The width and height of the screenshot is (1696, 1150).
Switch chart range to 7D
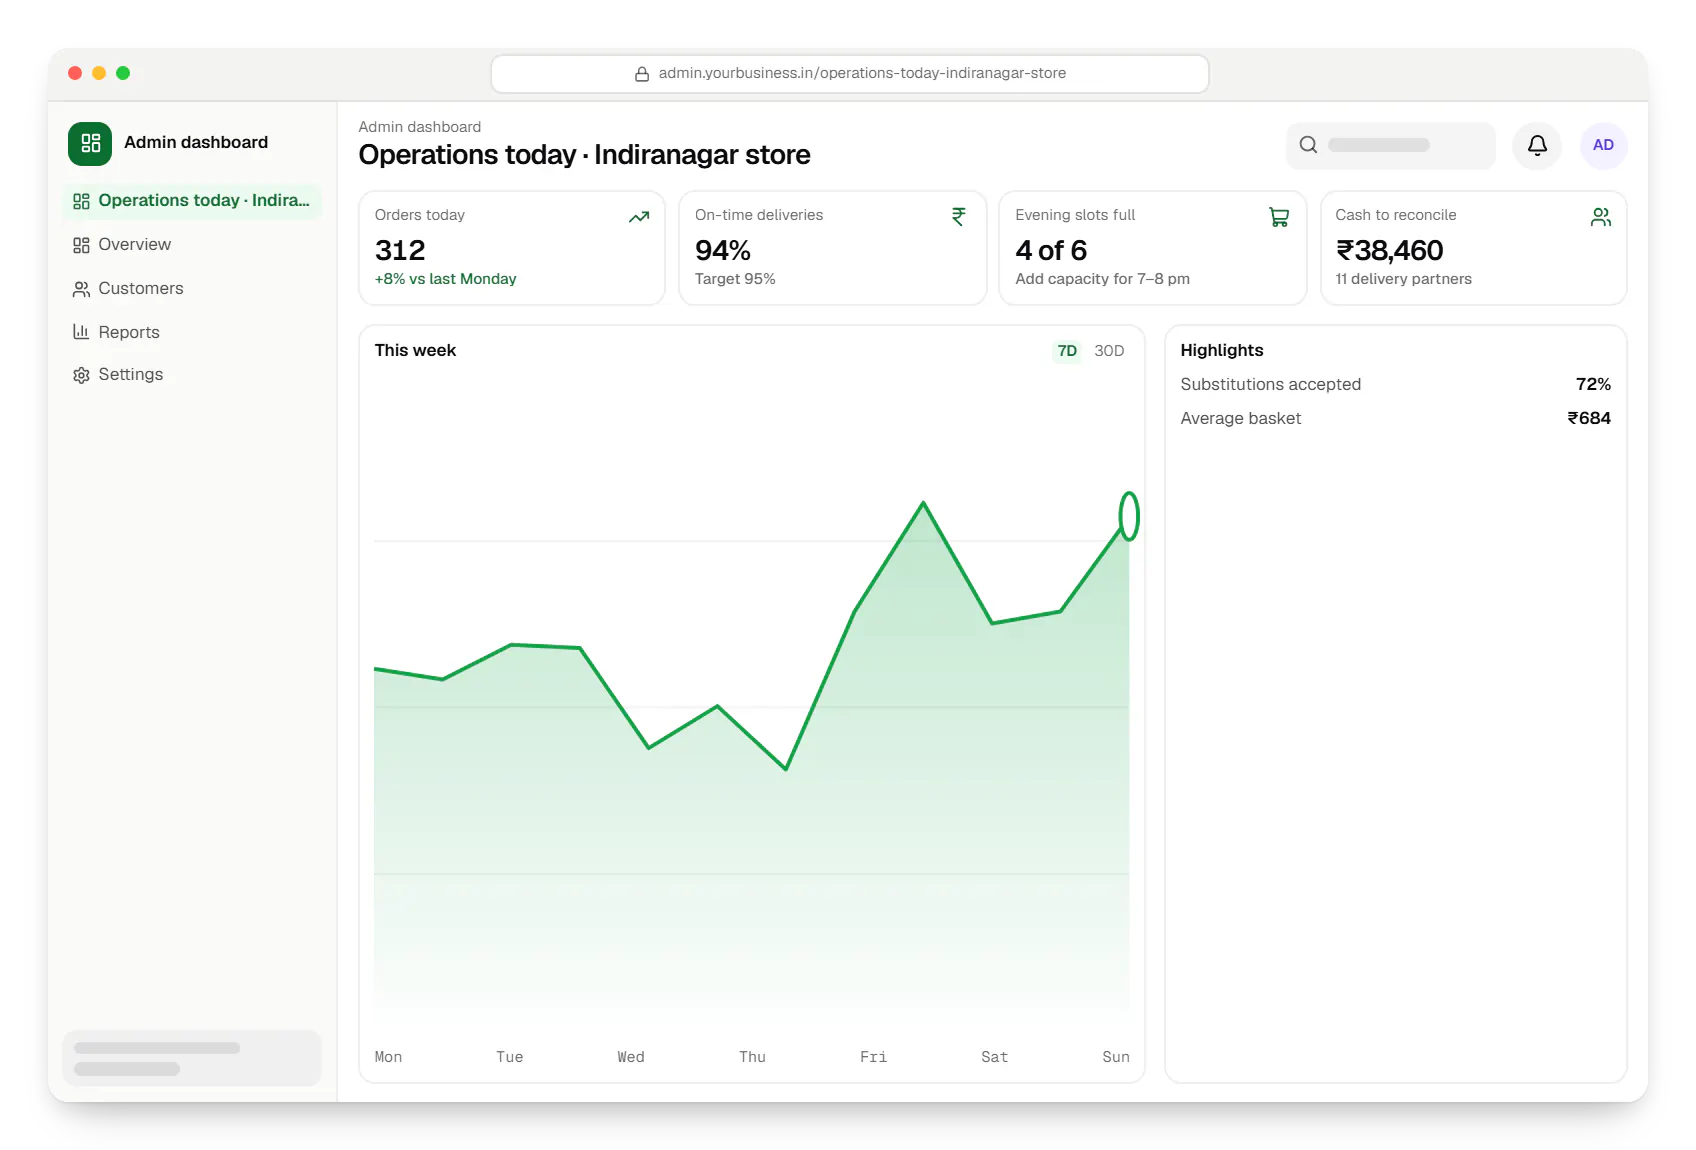click(1067, 351)
